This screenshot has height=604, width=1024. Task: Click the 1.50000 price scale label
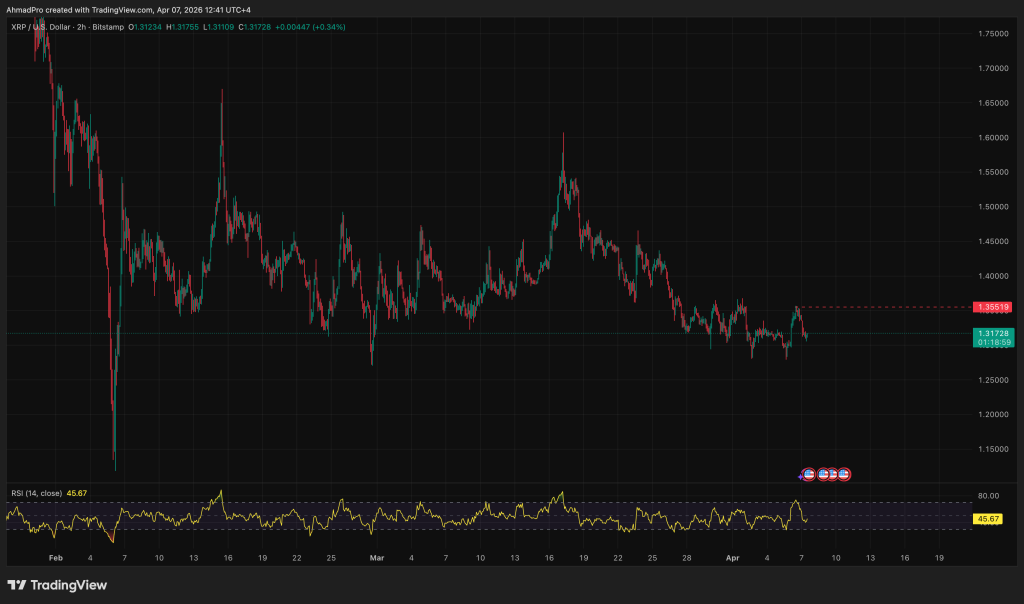click(x=992, y=207)
